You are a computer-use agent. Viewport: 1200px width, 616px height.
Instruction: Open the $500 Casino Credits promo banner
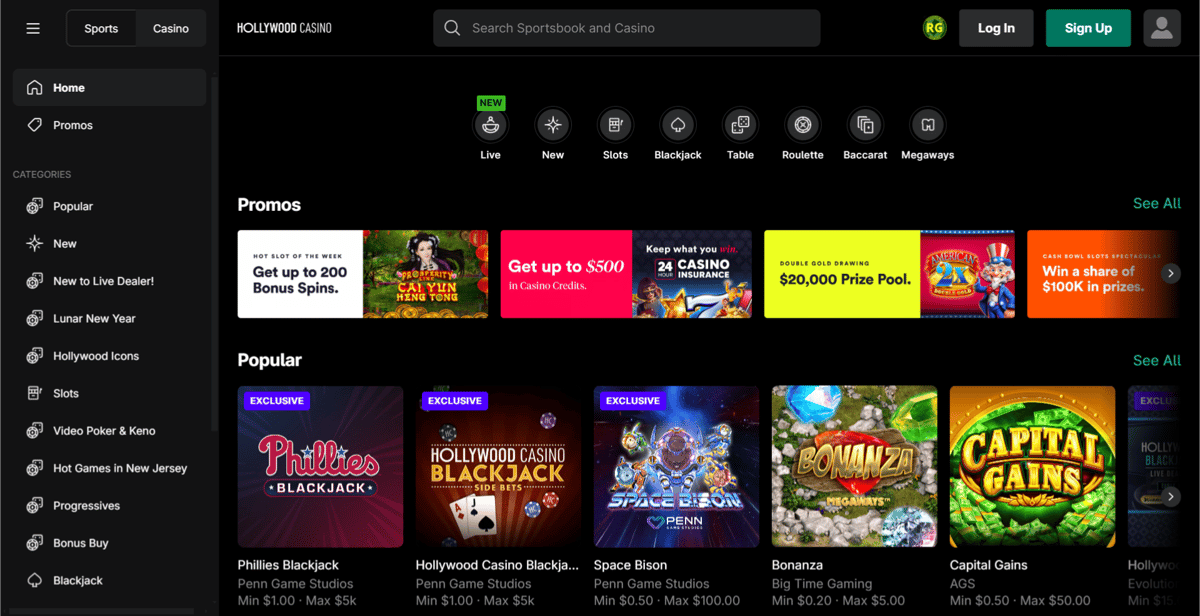tap(626, 274)
